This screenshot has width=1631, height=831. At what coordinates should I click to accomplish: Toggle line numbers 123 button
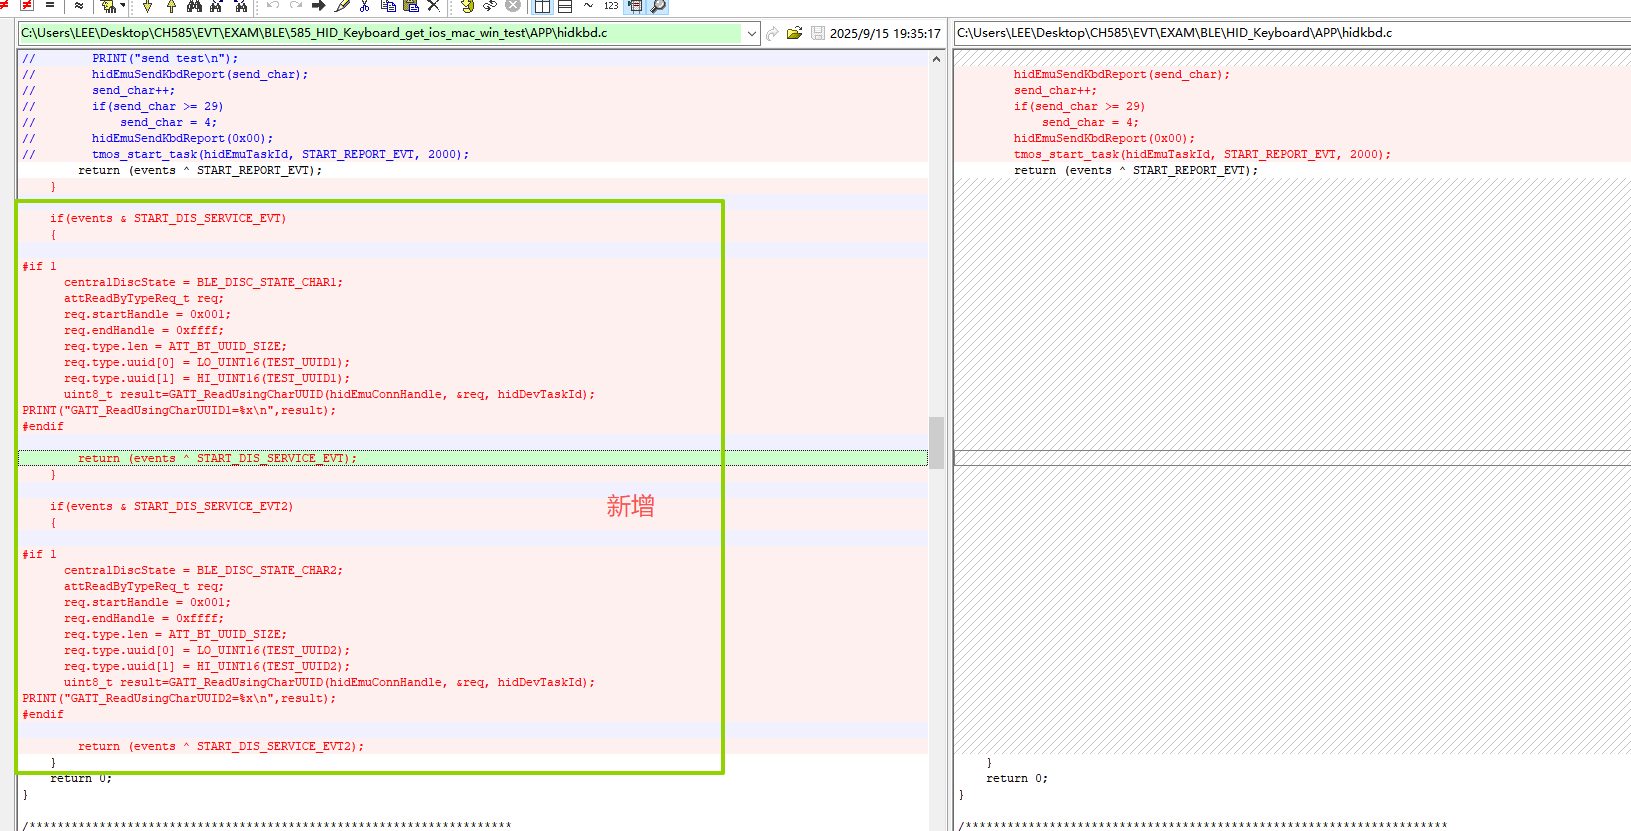pyautogui.click(x=611, y=5)
